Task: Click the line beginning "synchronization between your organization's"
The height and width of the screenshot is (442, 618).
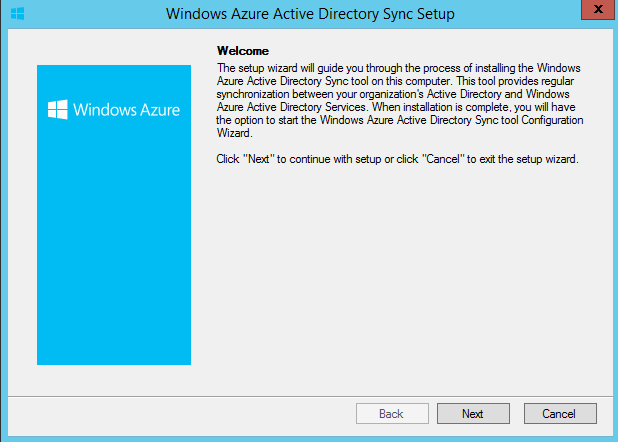Action: (393, 94)
